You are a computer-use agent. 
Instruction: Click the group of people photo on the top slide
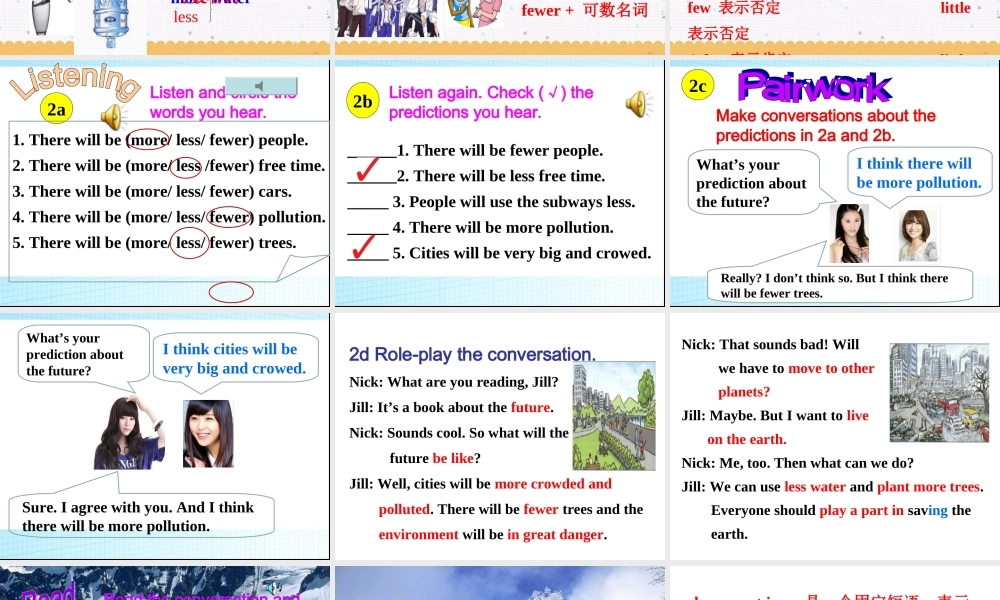tap(387, 18)
